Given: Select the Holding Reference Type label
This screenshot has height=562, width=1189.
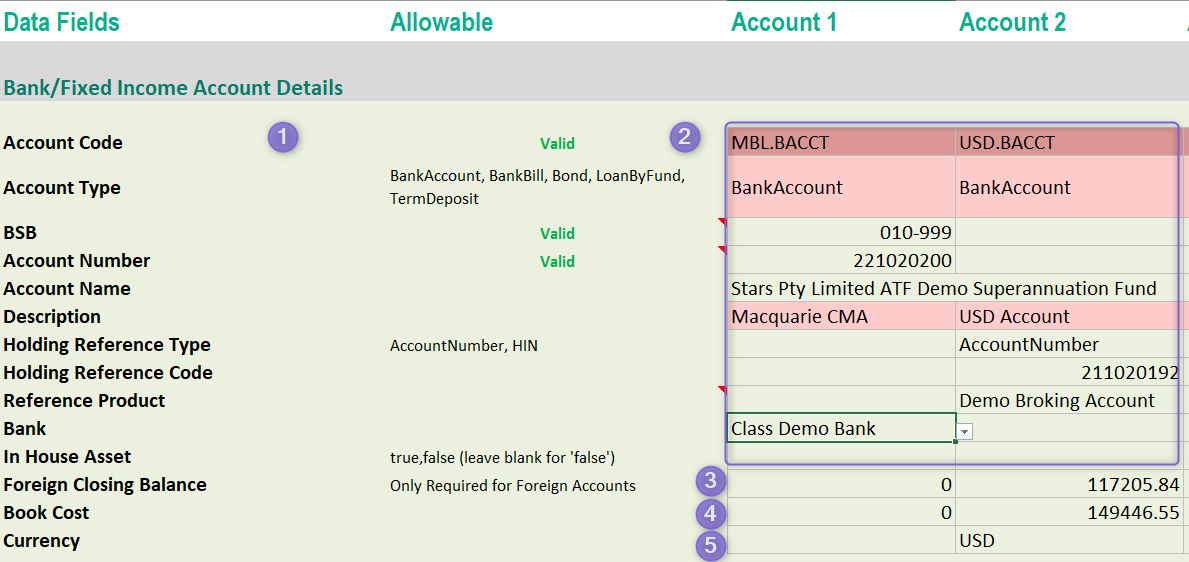Looking at the screenshot, I should pyautogui.click(x=107, y=344).
